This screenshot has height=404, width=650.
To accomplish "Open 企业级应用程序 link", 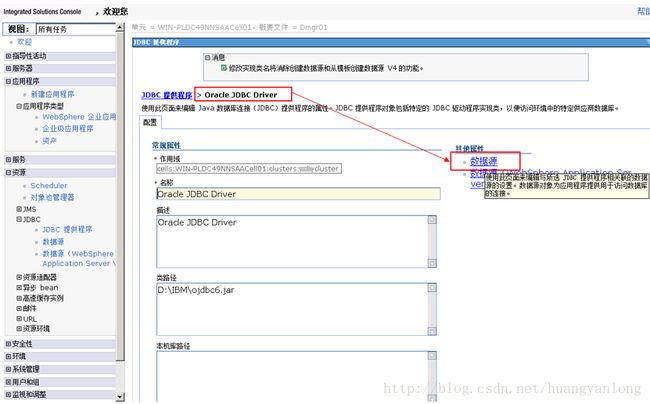I will tap(68, 128).
